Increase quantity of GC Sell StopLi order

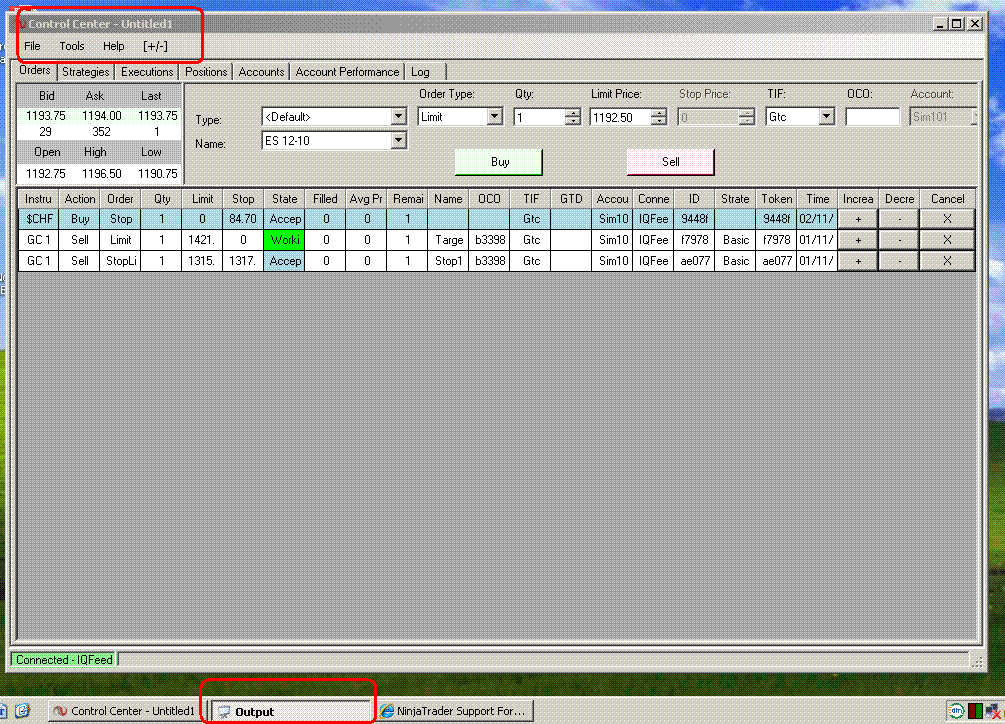coord(858,261)
